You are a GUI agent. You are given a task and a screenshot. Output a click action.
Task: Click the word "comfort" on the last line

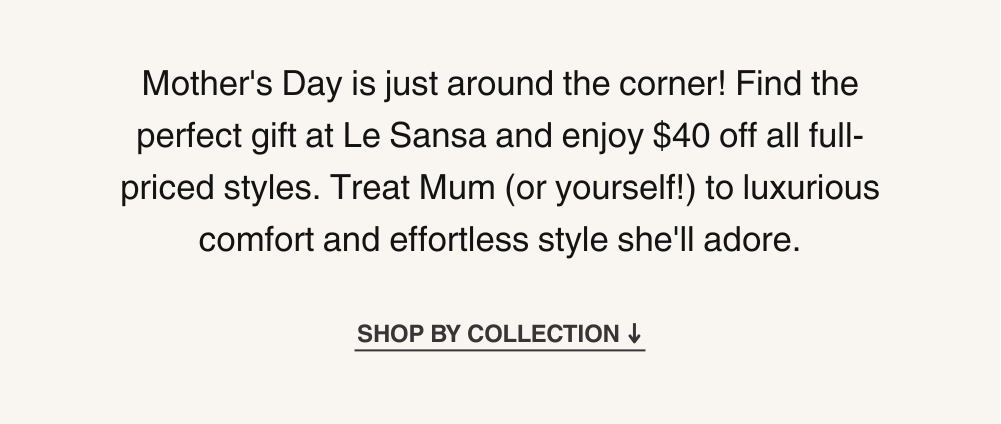pos(256,241)
